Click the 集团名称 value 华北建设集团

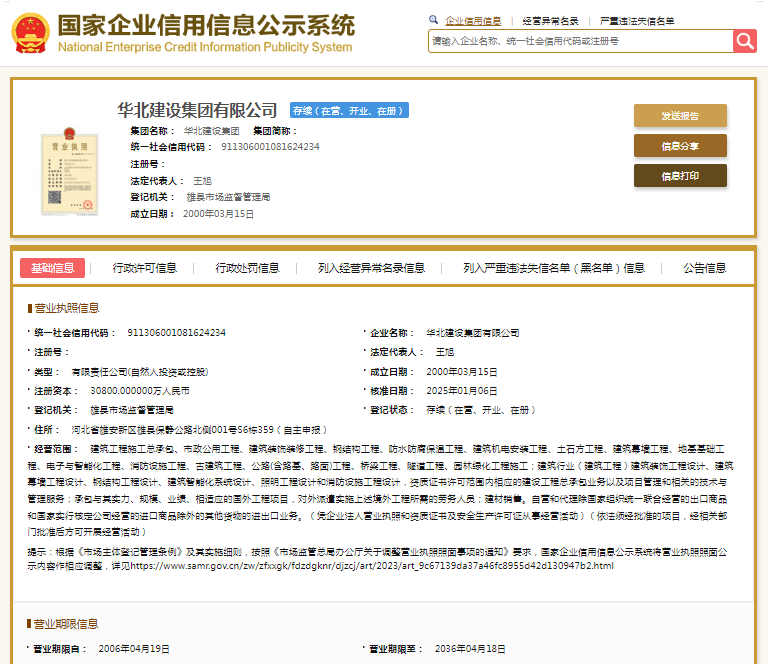(212, 131)
